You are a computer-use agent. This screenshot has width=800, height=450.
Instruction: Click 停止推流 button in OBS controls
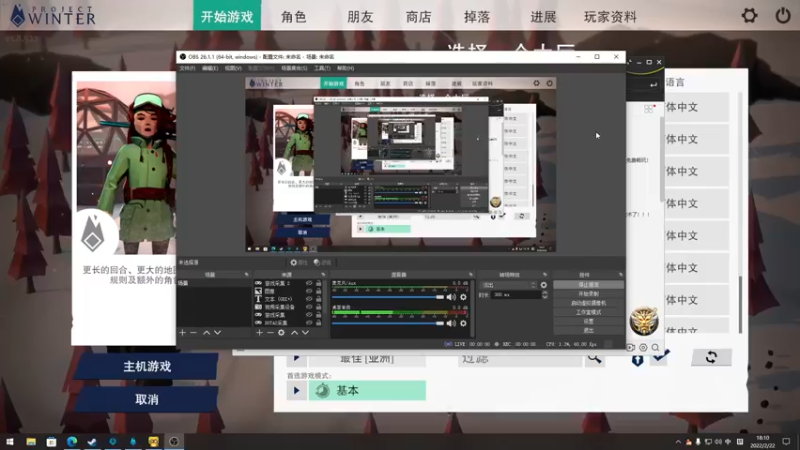click(588, 285)
